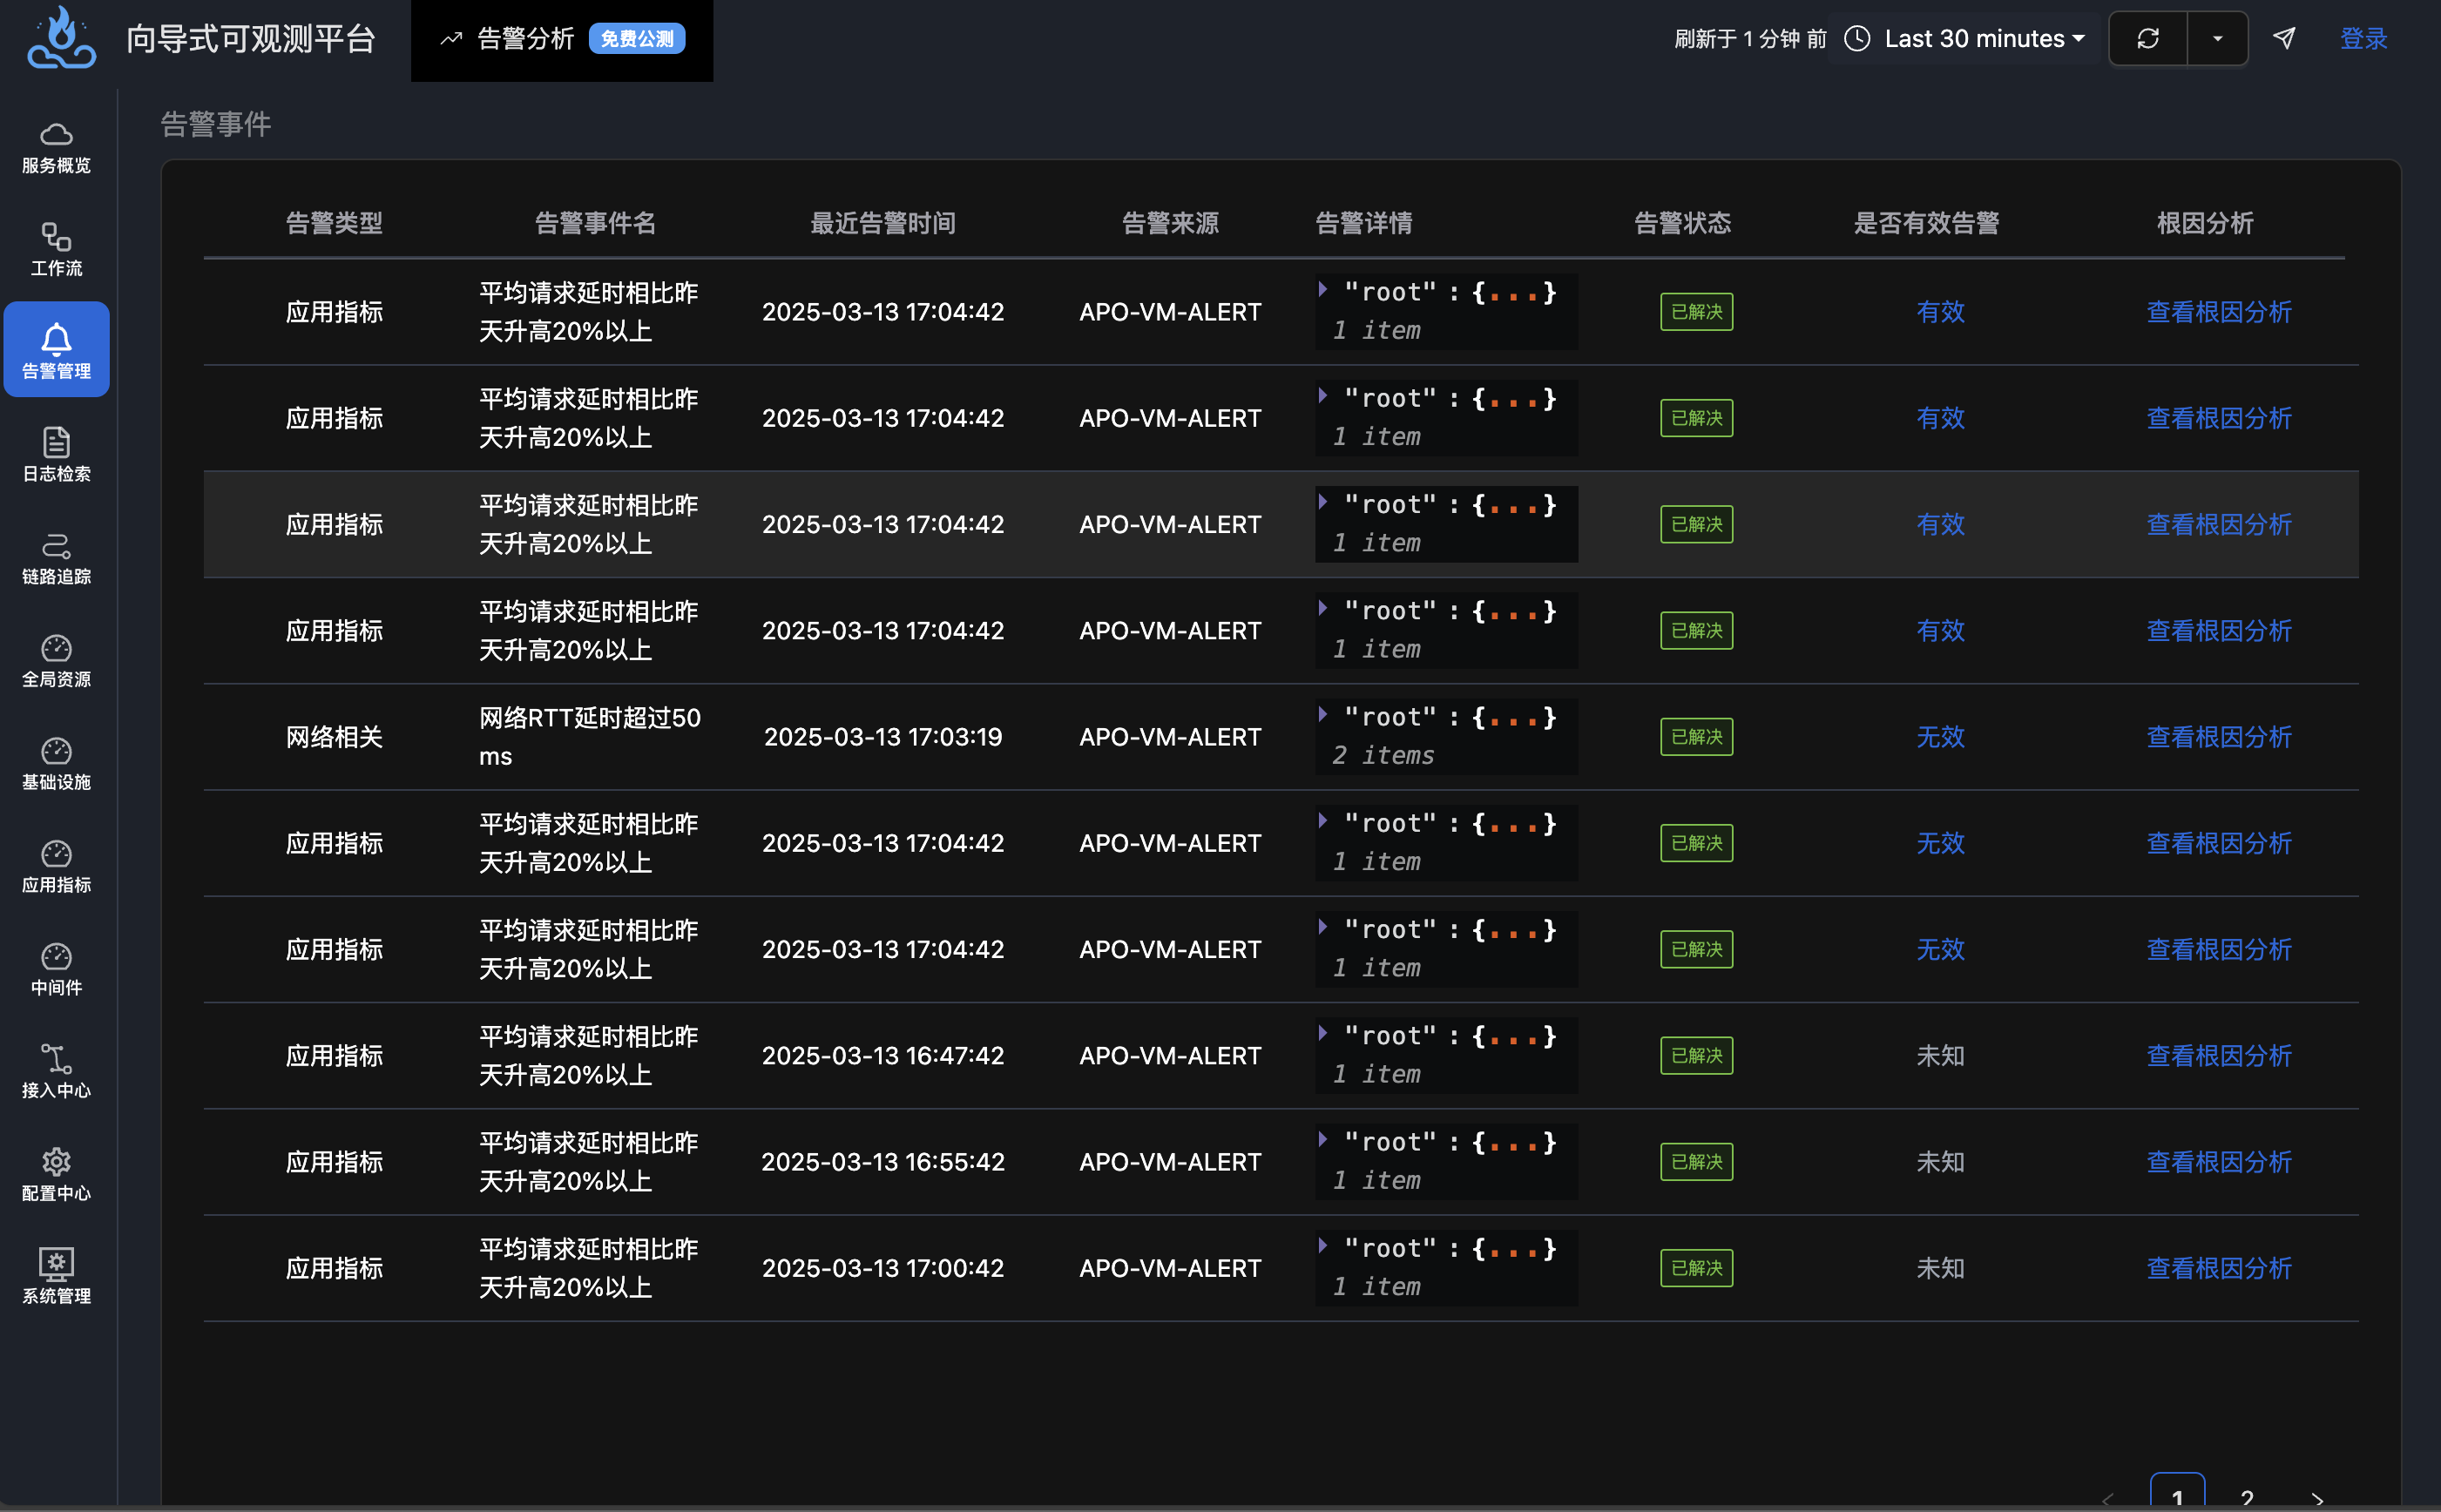Viewport: 2441px width, 1512px height.
Task: Click the next page arrow
Action: pyautogui.click(x=2317, y=1499)
